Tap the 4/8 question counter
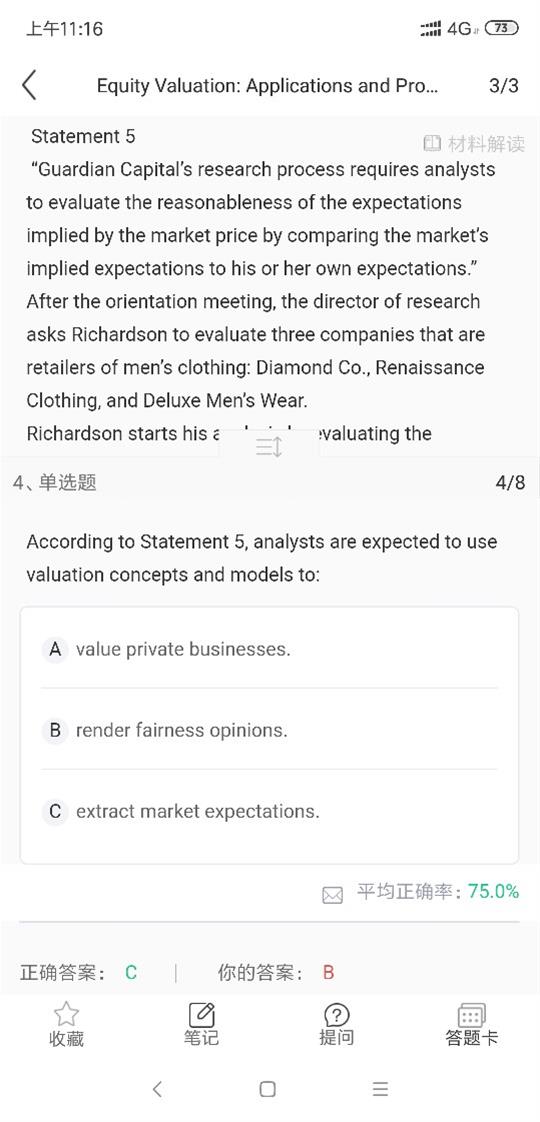This screenshot has height=1122, width=540. pyautogui.click(x=510, y=483)
